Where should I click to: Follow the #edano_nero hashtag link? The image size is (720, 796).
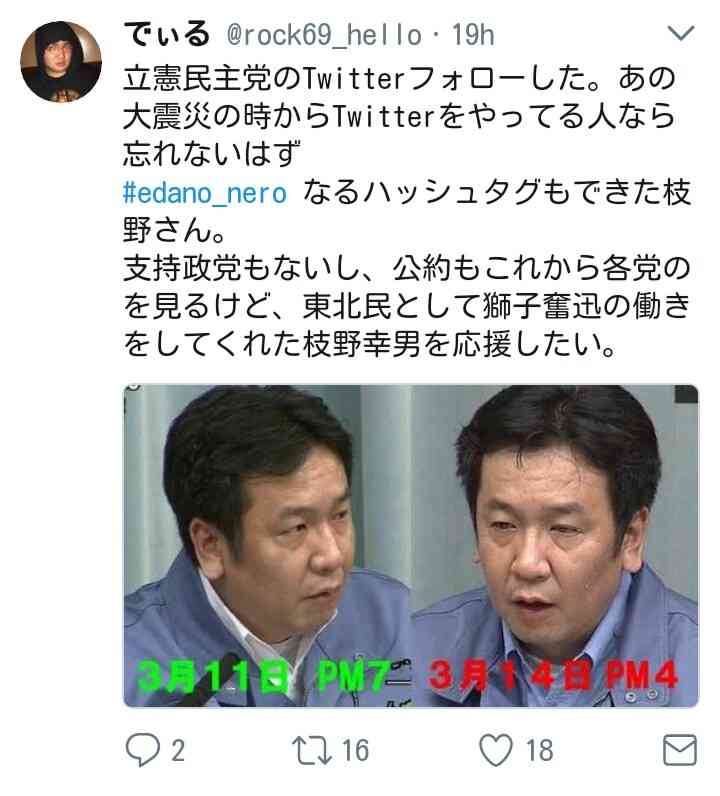tap(205, 194)
